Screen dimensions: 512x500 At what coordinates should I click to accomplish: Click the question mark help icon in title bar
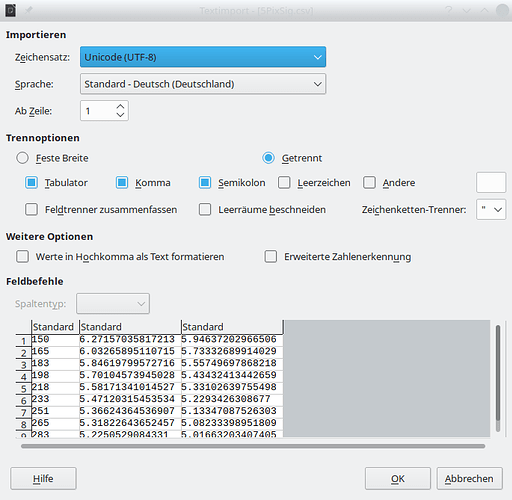pyautogui.click(x=449, y=10)
